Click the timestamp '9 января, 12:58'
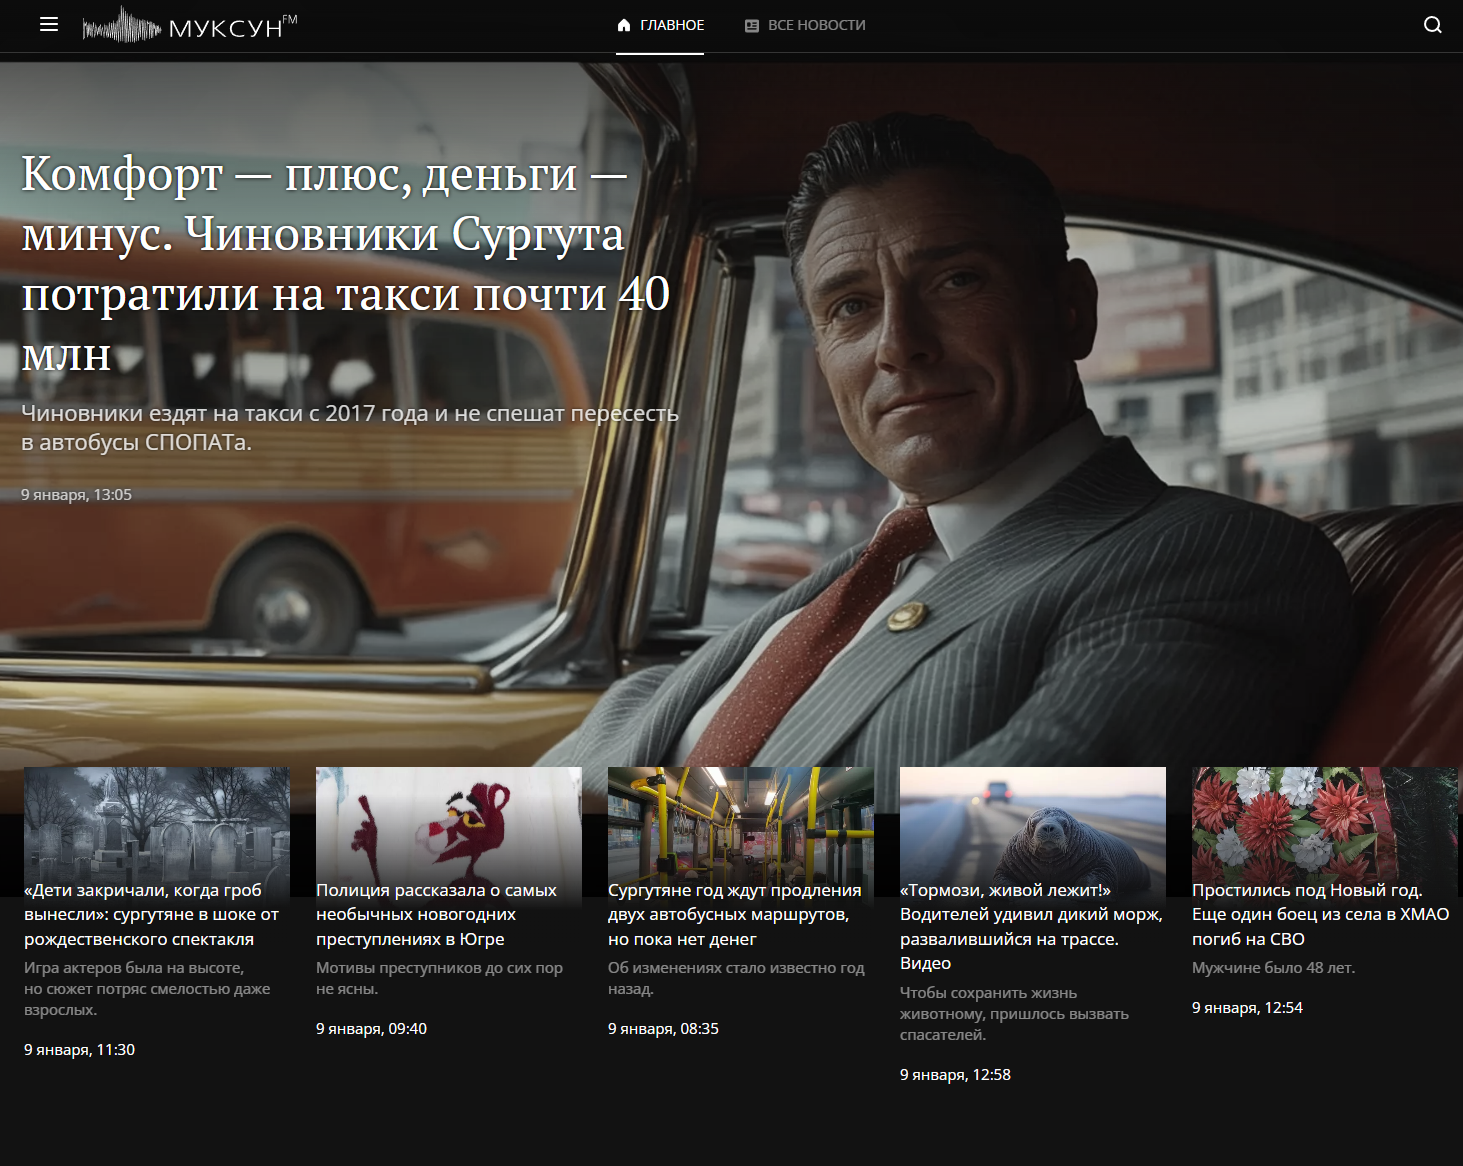Image resolution: width=1463 pixels, height=1166 pixels. pyautogui.click(x=955, y=1074)
